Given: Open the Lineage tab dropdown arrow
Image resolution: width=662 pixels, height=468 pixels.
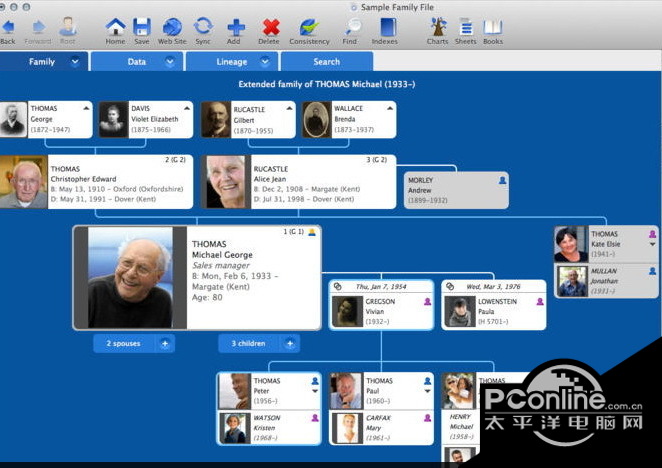Looking at the screenshot, I should pyautogui.click(x=268, y=62).
